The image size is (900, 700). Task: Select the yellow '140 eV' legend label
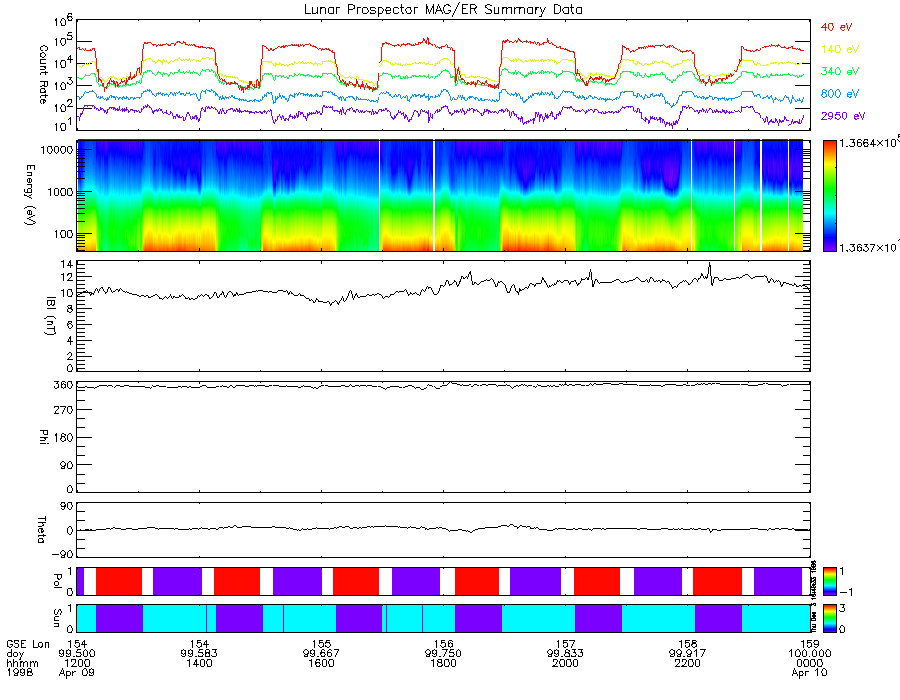coord(840,49)
